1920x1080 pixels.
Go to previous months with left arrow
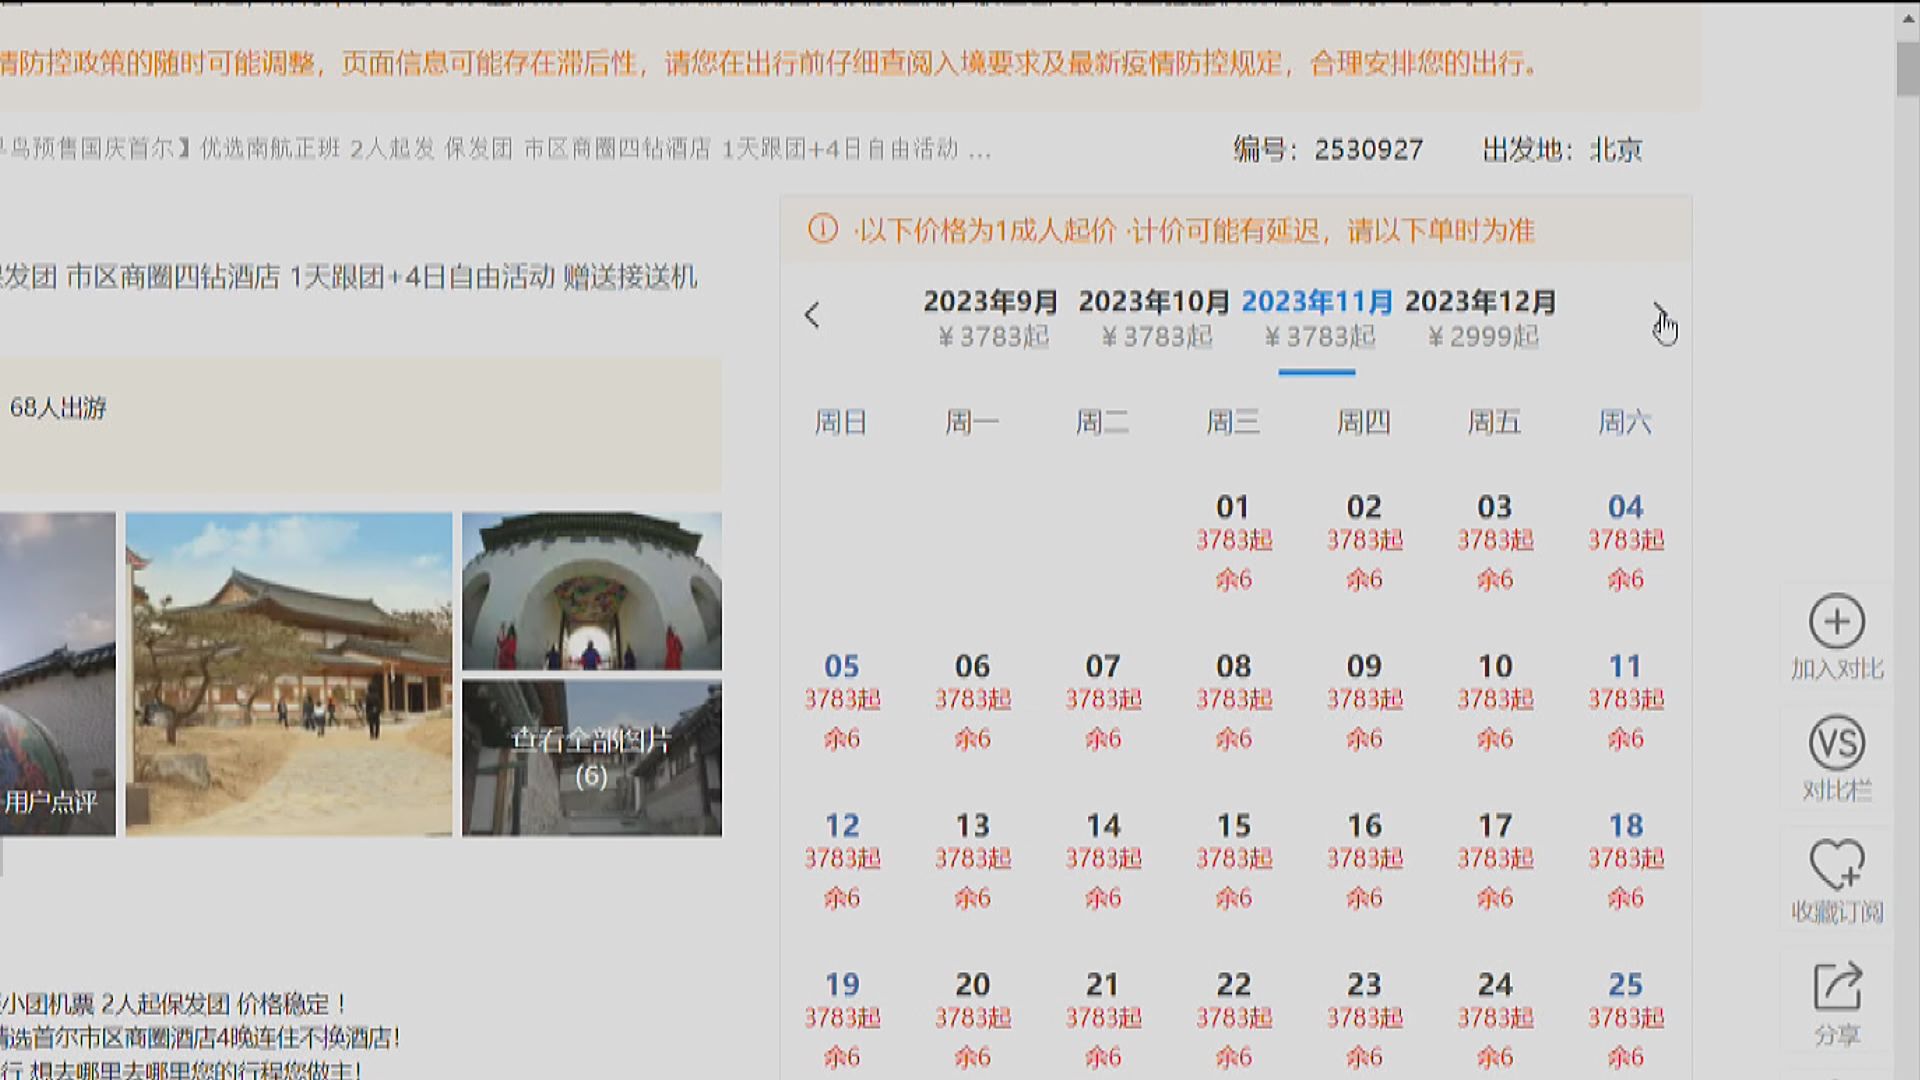click(812, 316)
